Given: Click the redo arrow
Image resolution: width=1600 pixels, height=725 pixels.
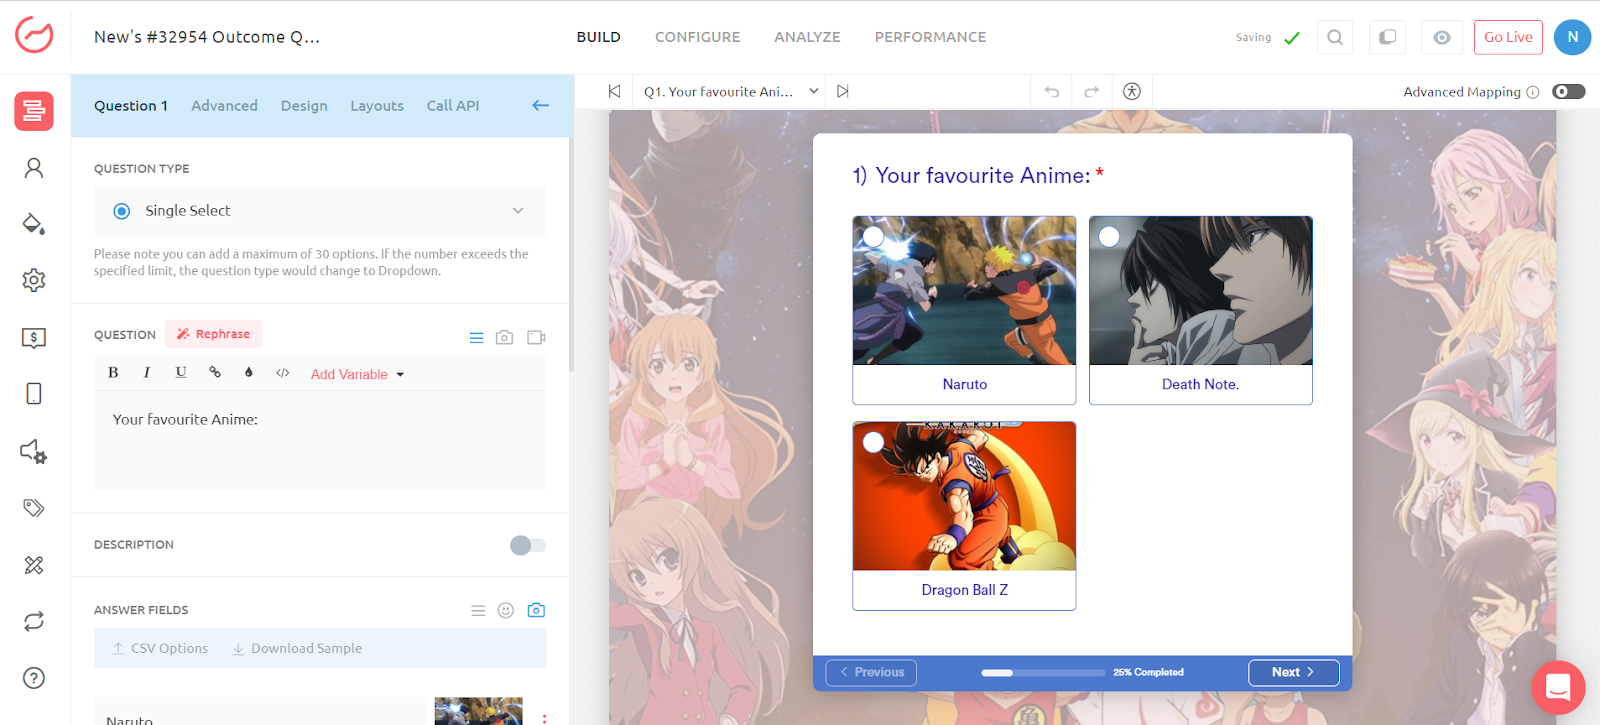Looking at the screenshot, I should [x=1092, y=91].
